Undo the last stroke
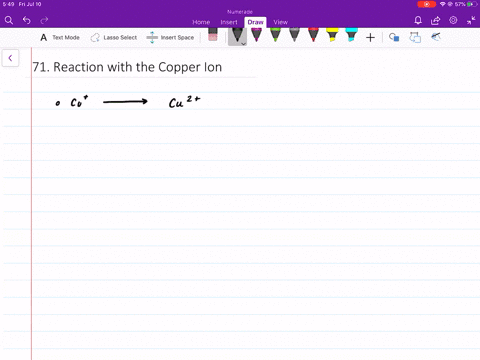 [x=27, y=21]
